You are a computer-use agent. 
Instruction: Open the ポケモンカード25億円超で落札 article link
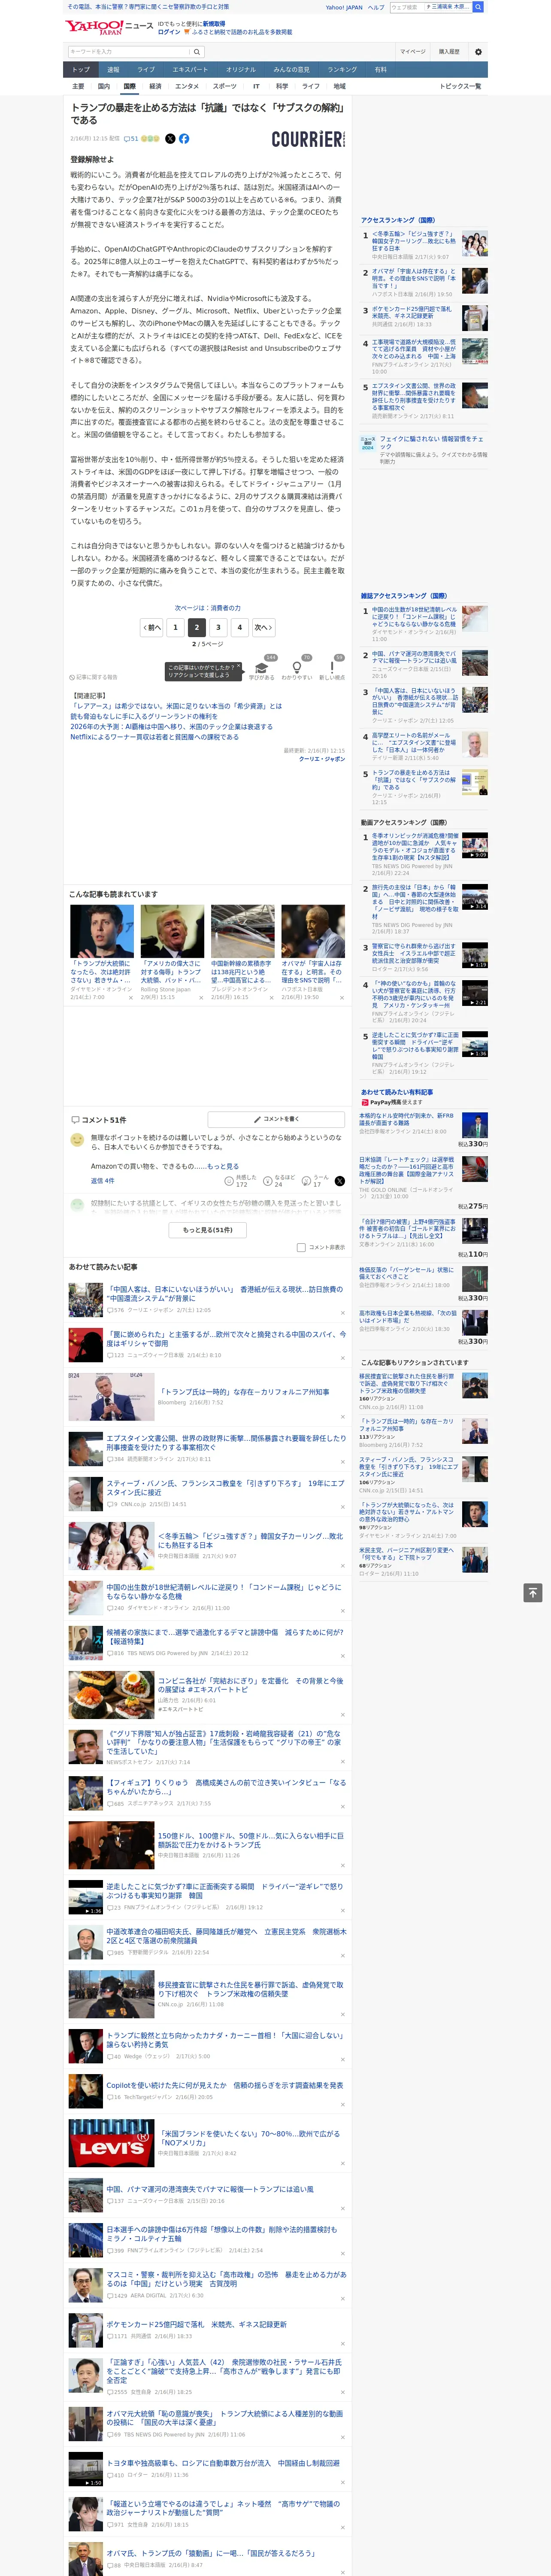click(x=196, y=2324)
